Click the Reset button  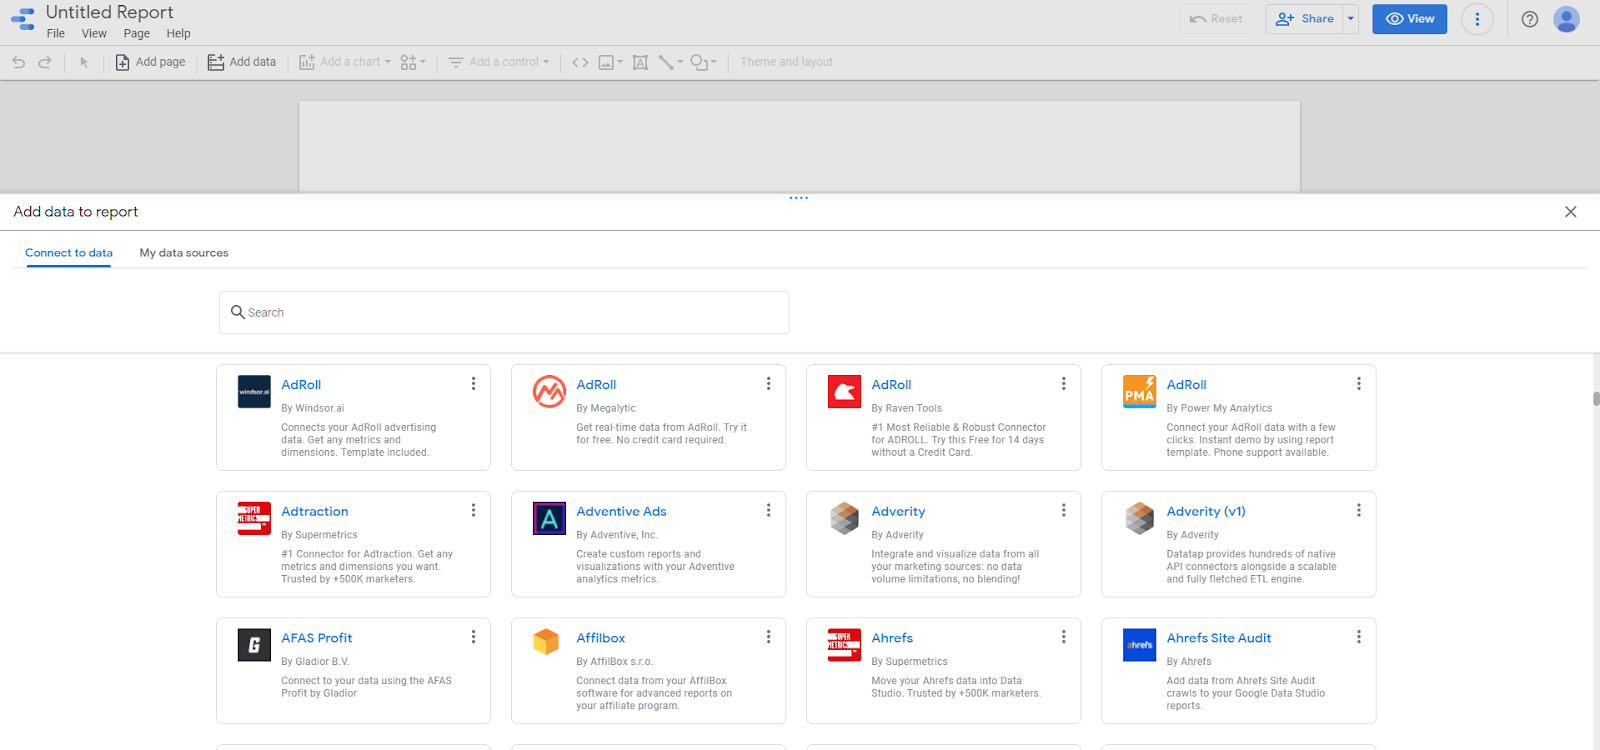click(1216, 19)
